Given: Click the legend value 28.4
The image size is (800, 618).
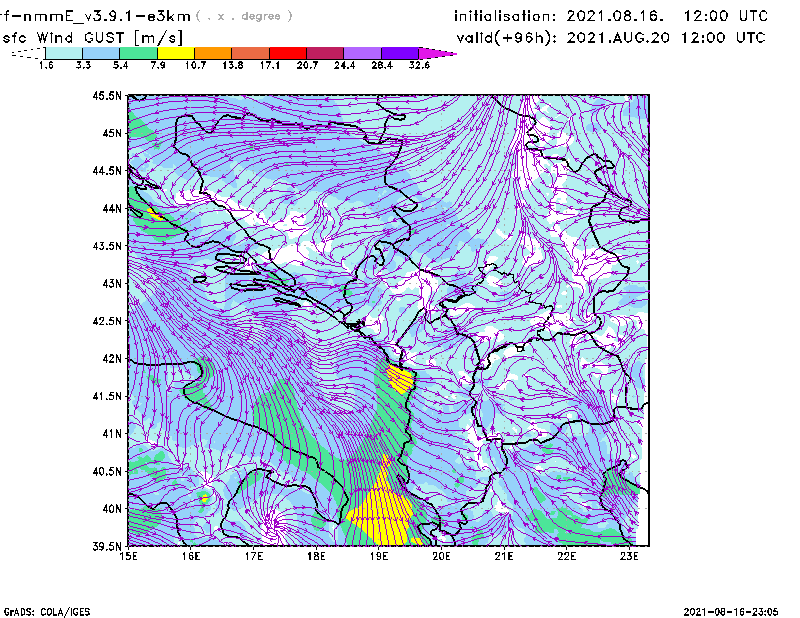Looking at the screenshot, I should click(382, 65).
